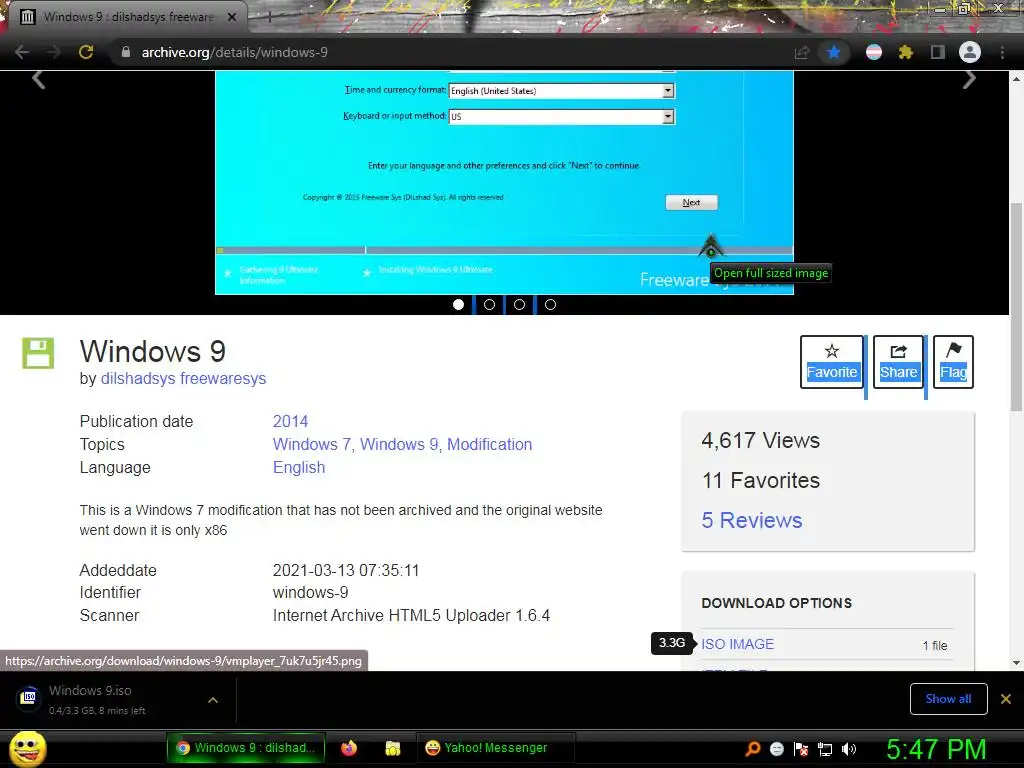The height and width of the screenshot is (768, 1024).
Task: Click the Share button
Action: pyautogui.click(x=898, y=362)
